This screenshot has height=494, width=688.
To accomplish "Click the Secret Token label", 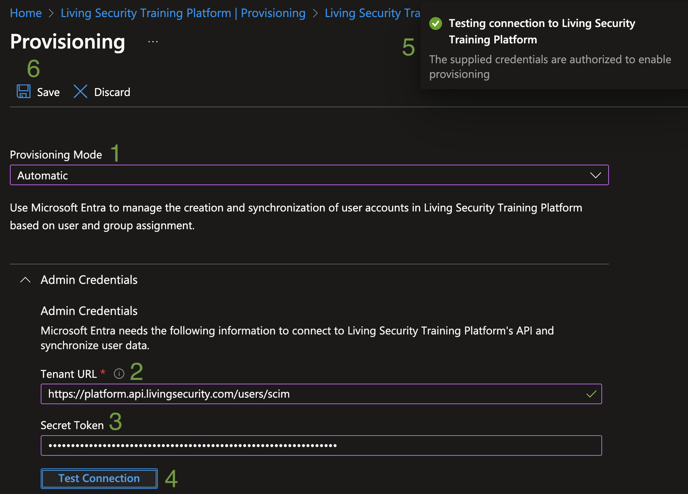I will (x=72, y=425).
